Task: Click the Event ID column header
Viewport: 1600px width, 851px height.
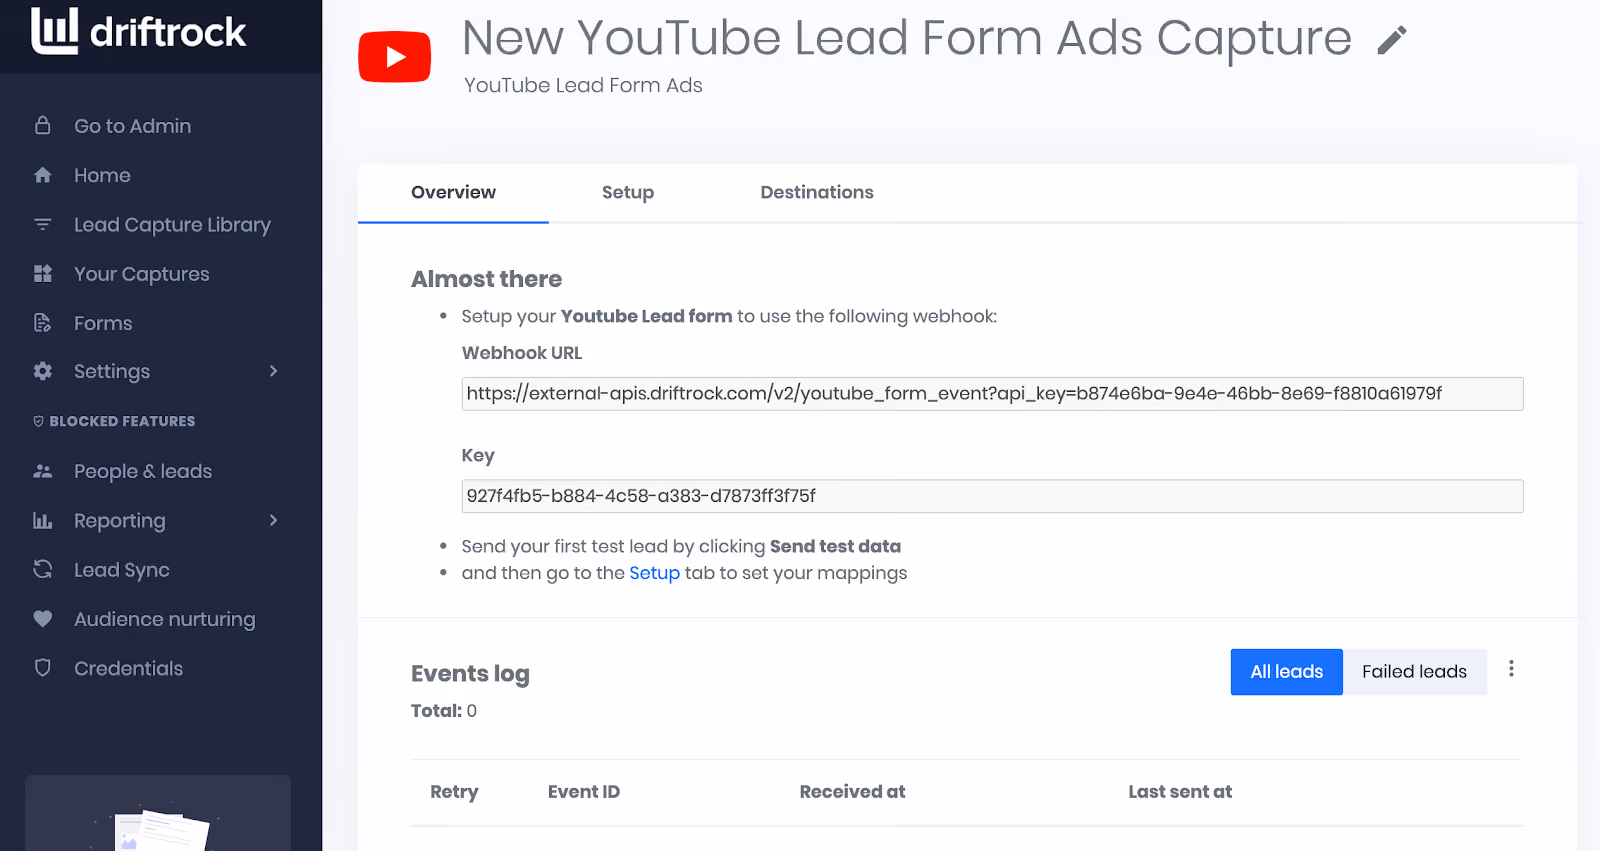Action: [584, 792]
